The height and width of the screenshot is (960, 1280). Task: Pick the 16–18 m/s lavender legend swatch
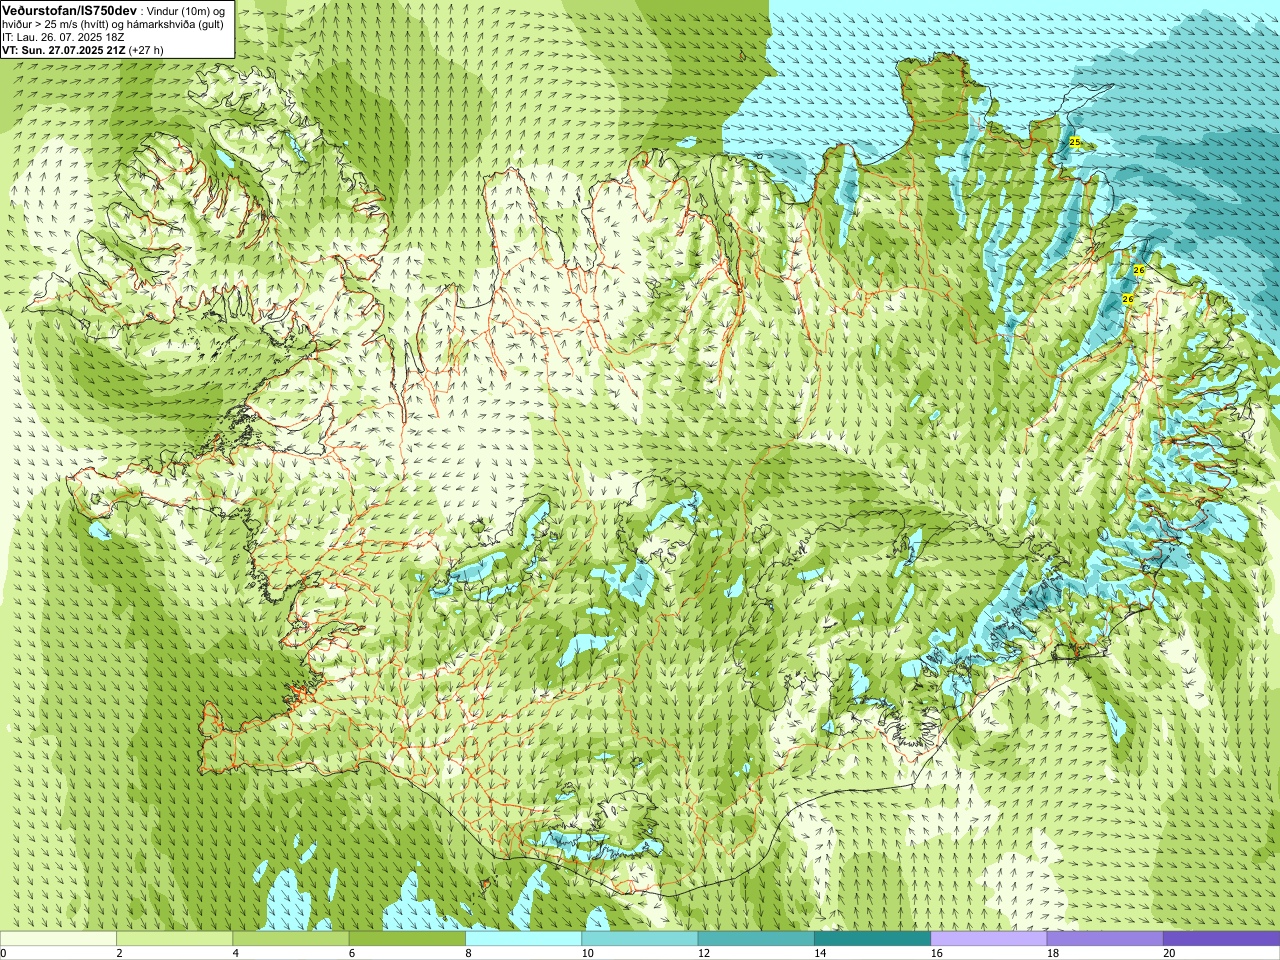[988, 939]
